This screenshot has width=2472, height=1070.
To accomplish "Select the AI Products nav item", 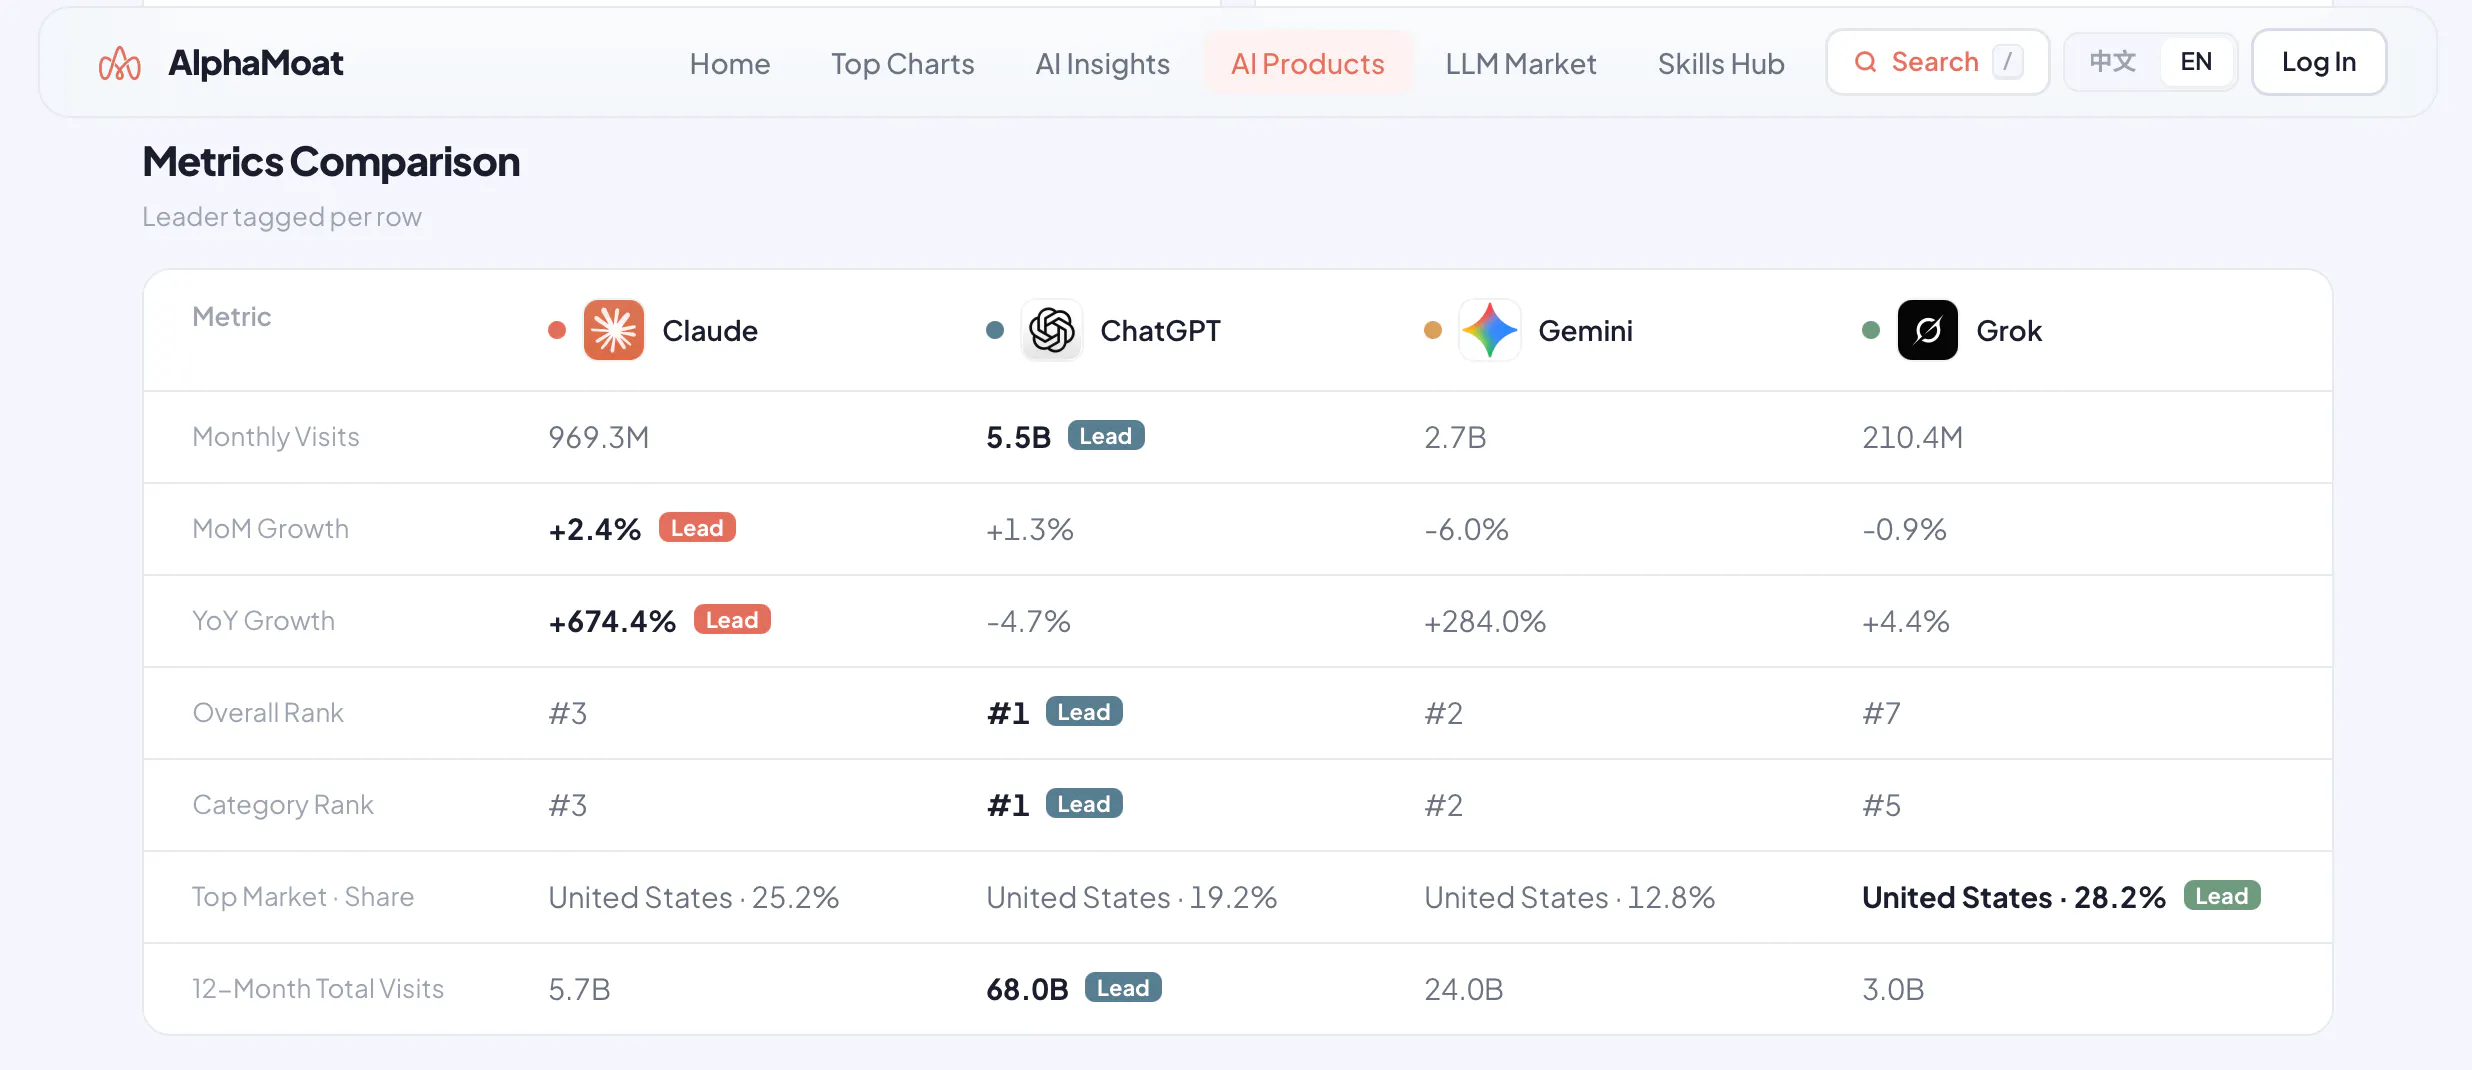I will coord(1308,63).
